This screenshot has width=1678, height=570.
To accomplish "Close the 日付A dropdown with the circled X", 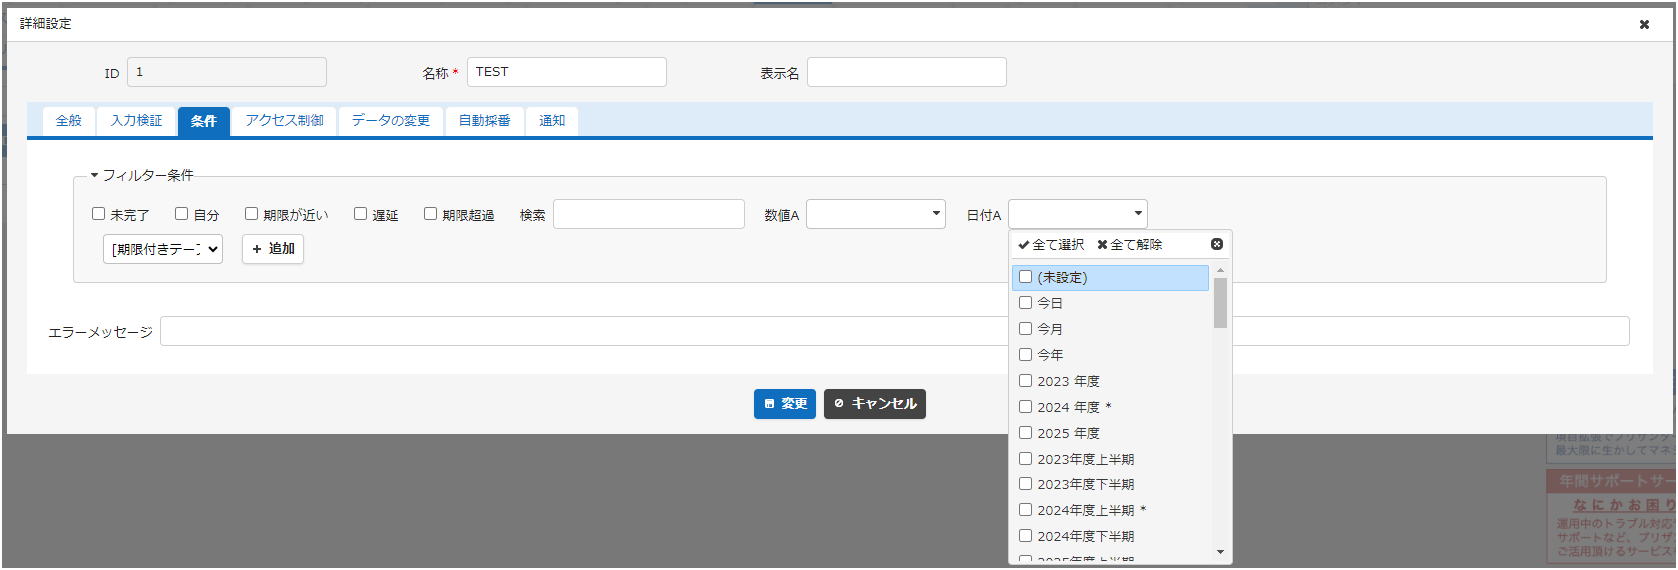I will 1217,244.
